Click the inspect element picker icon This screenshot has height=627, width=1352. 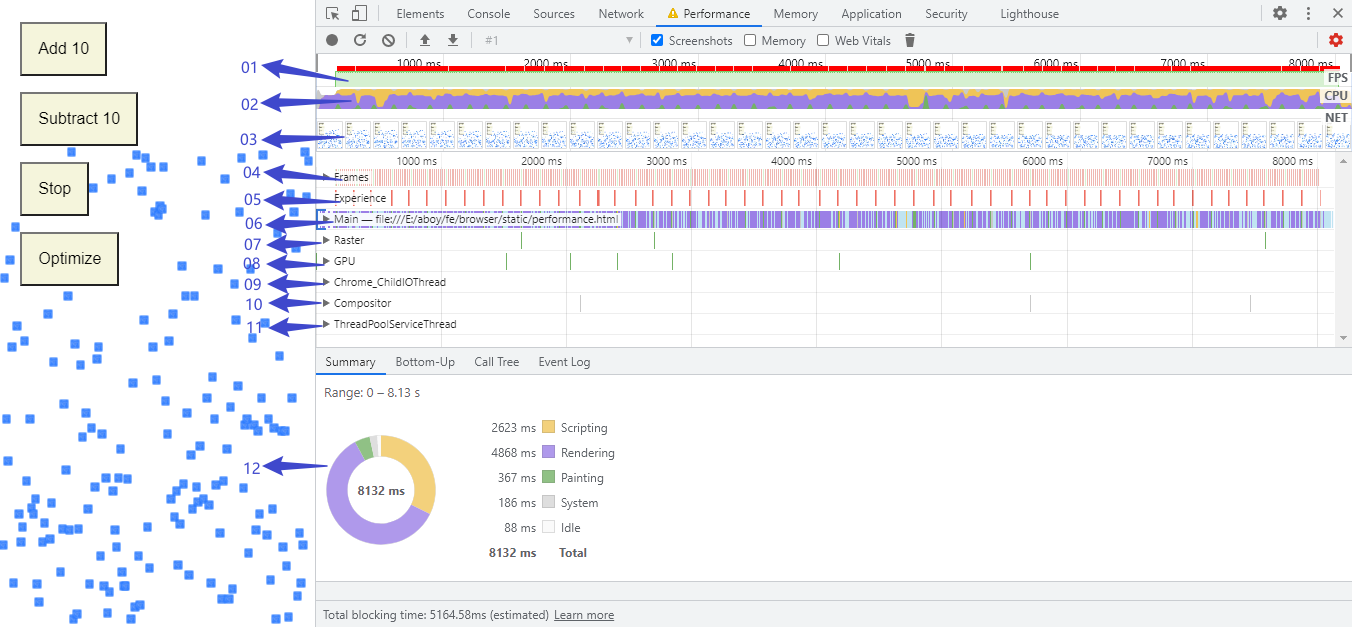pyautogui.click(x=333, y=14)
